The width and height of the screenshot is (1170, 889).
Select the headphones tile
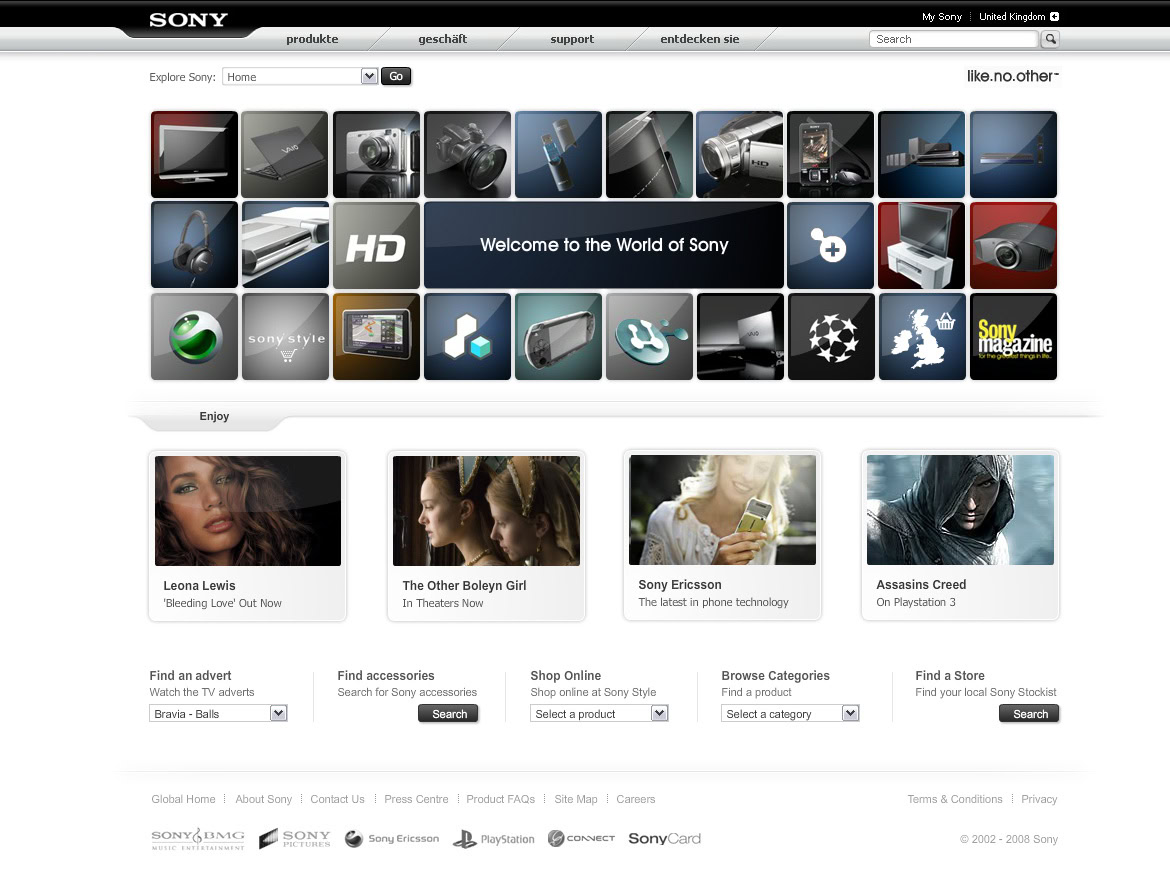point(194,245)
